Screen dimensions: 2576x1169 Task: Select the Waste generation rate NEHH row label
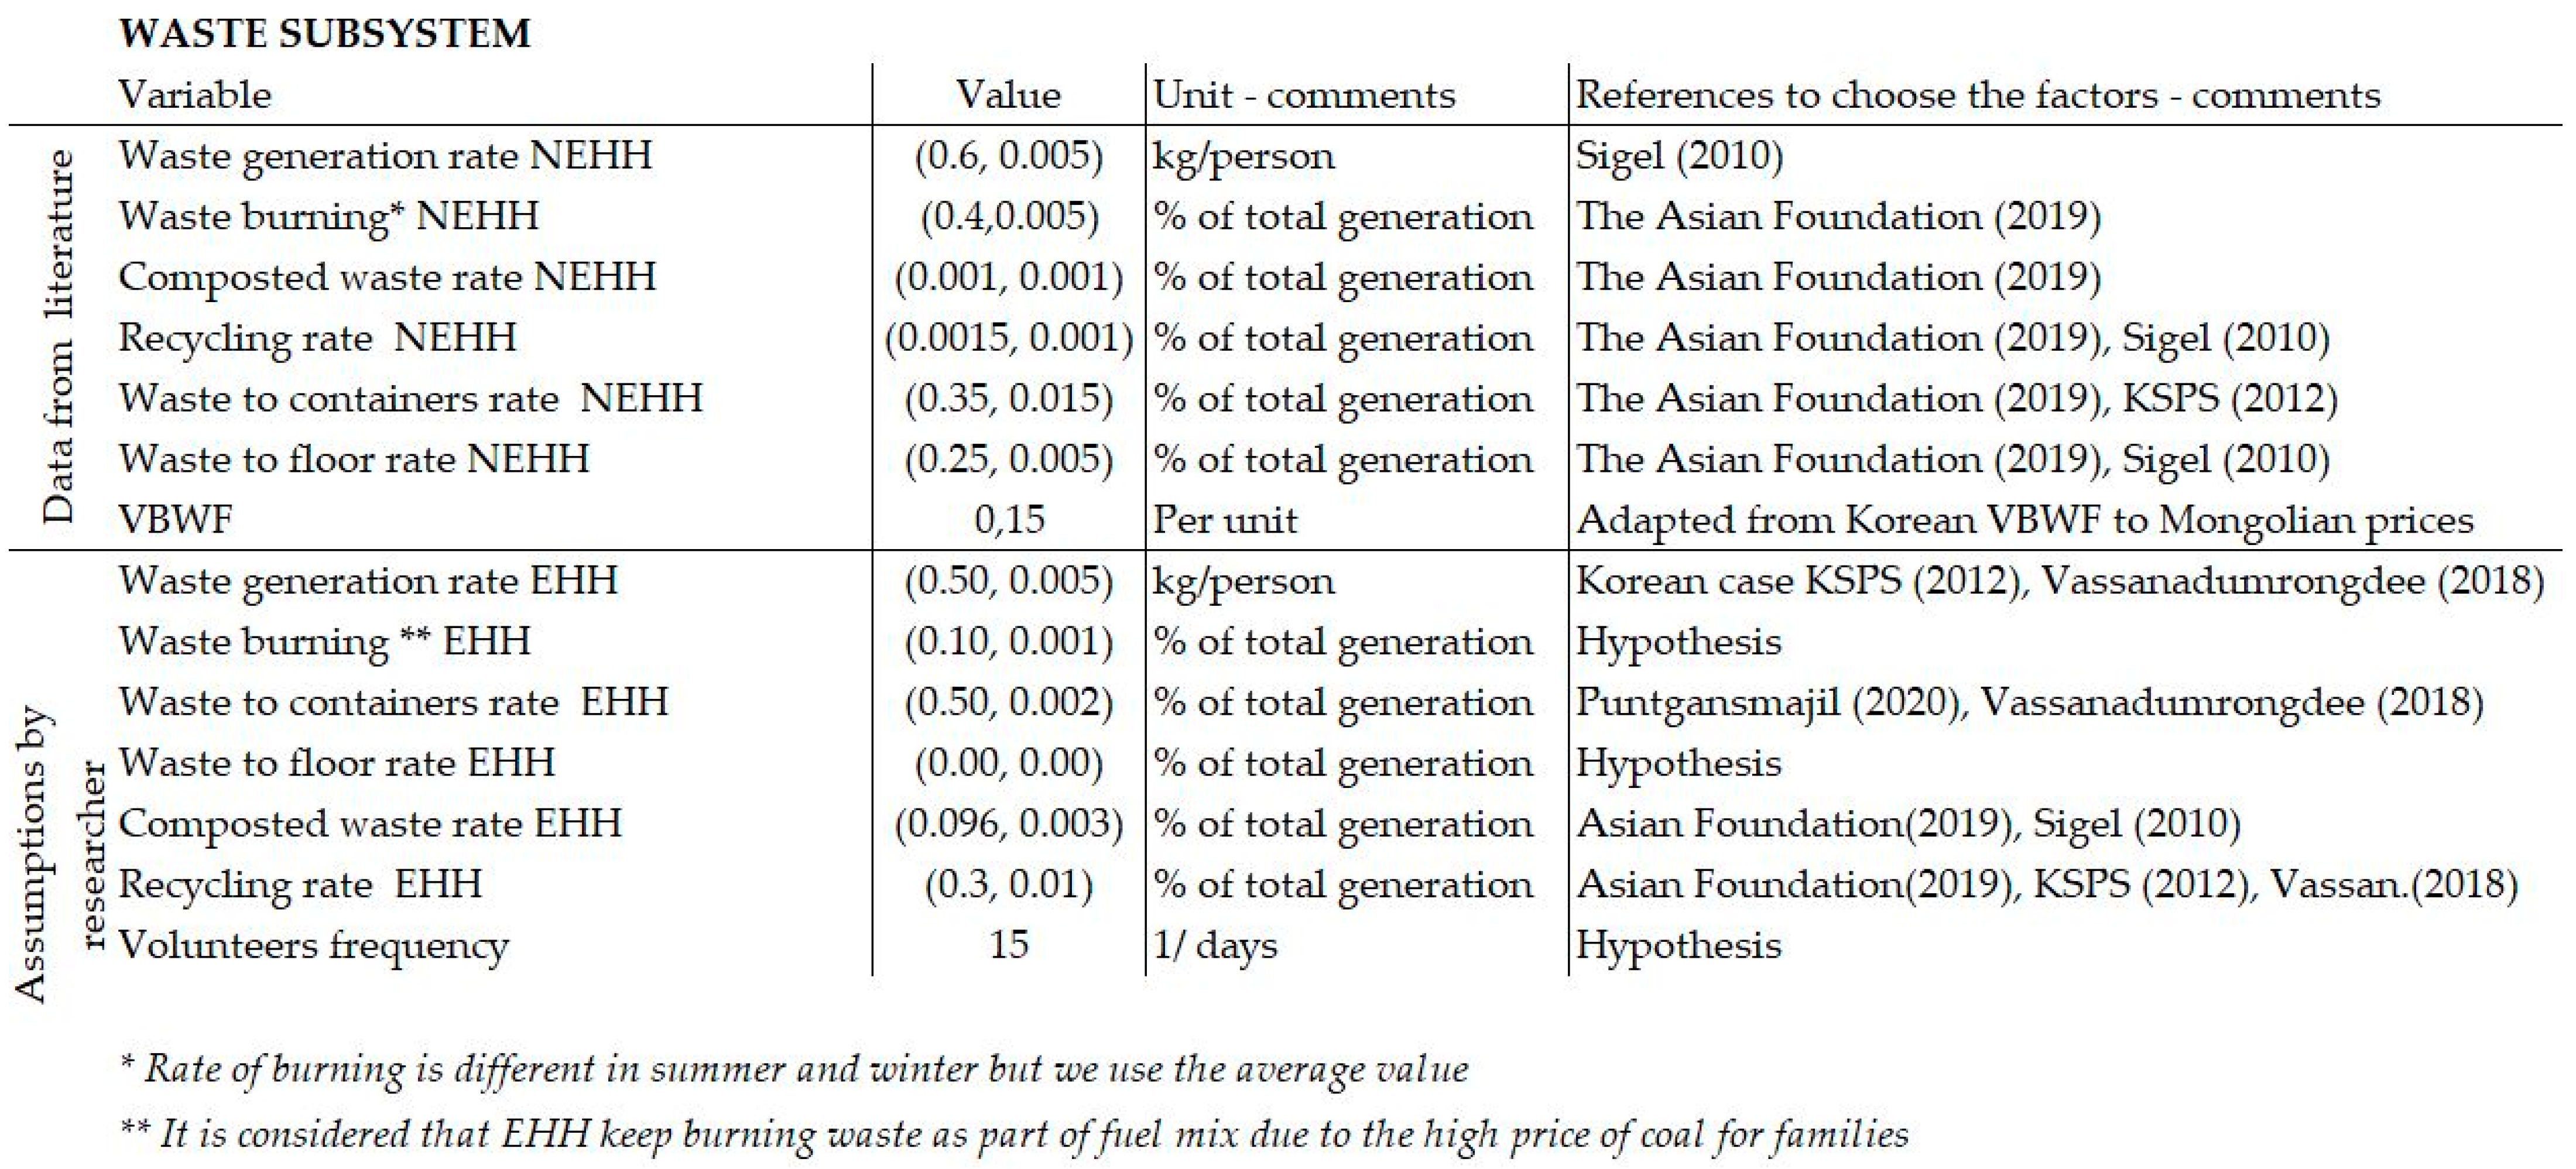(x=385, y=156)
